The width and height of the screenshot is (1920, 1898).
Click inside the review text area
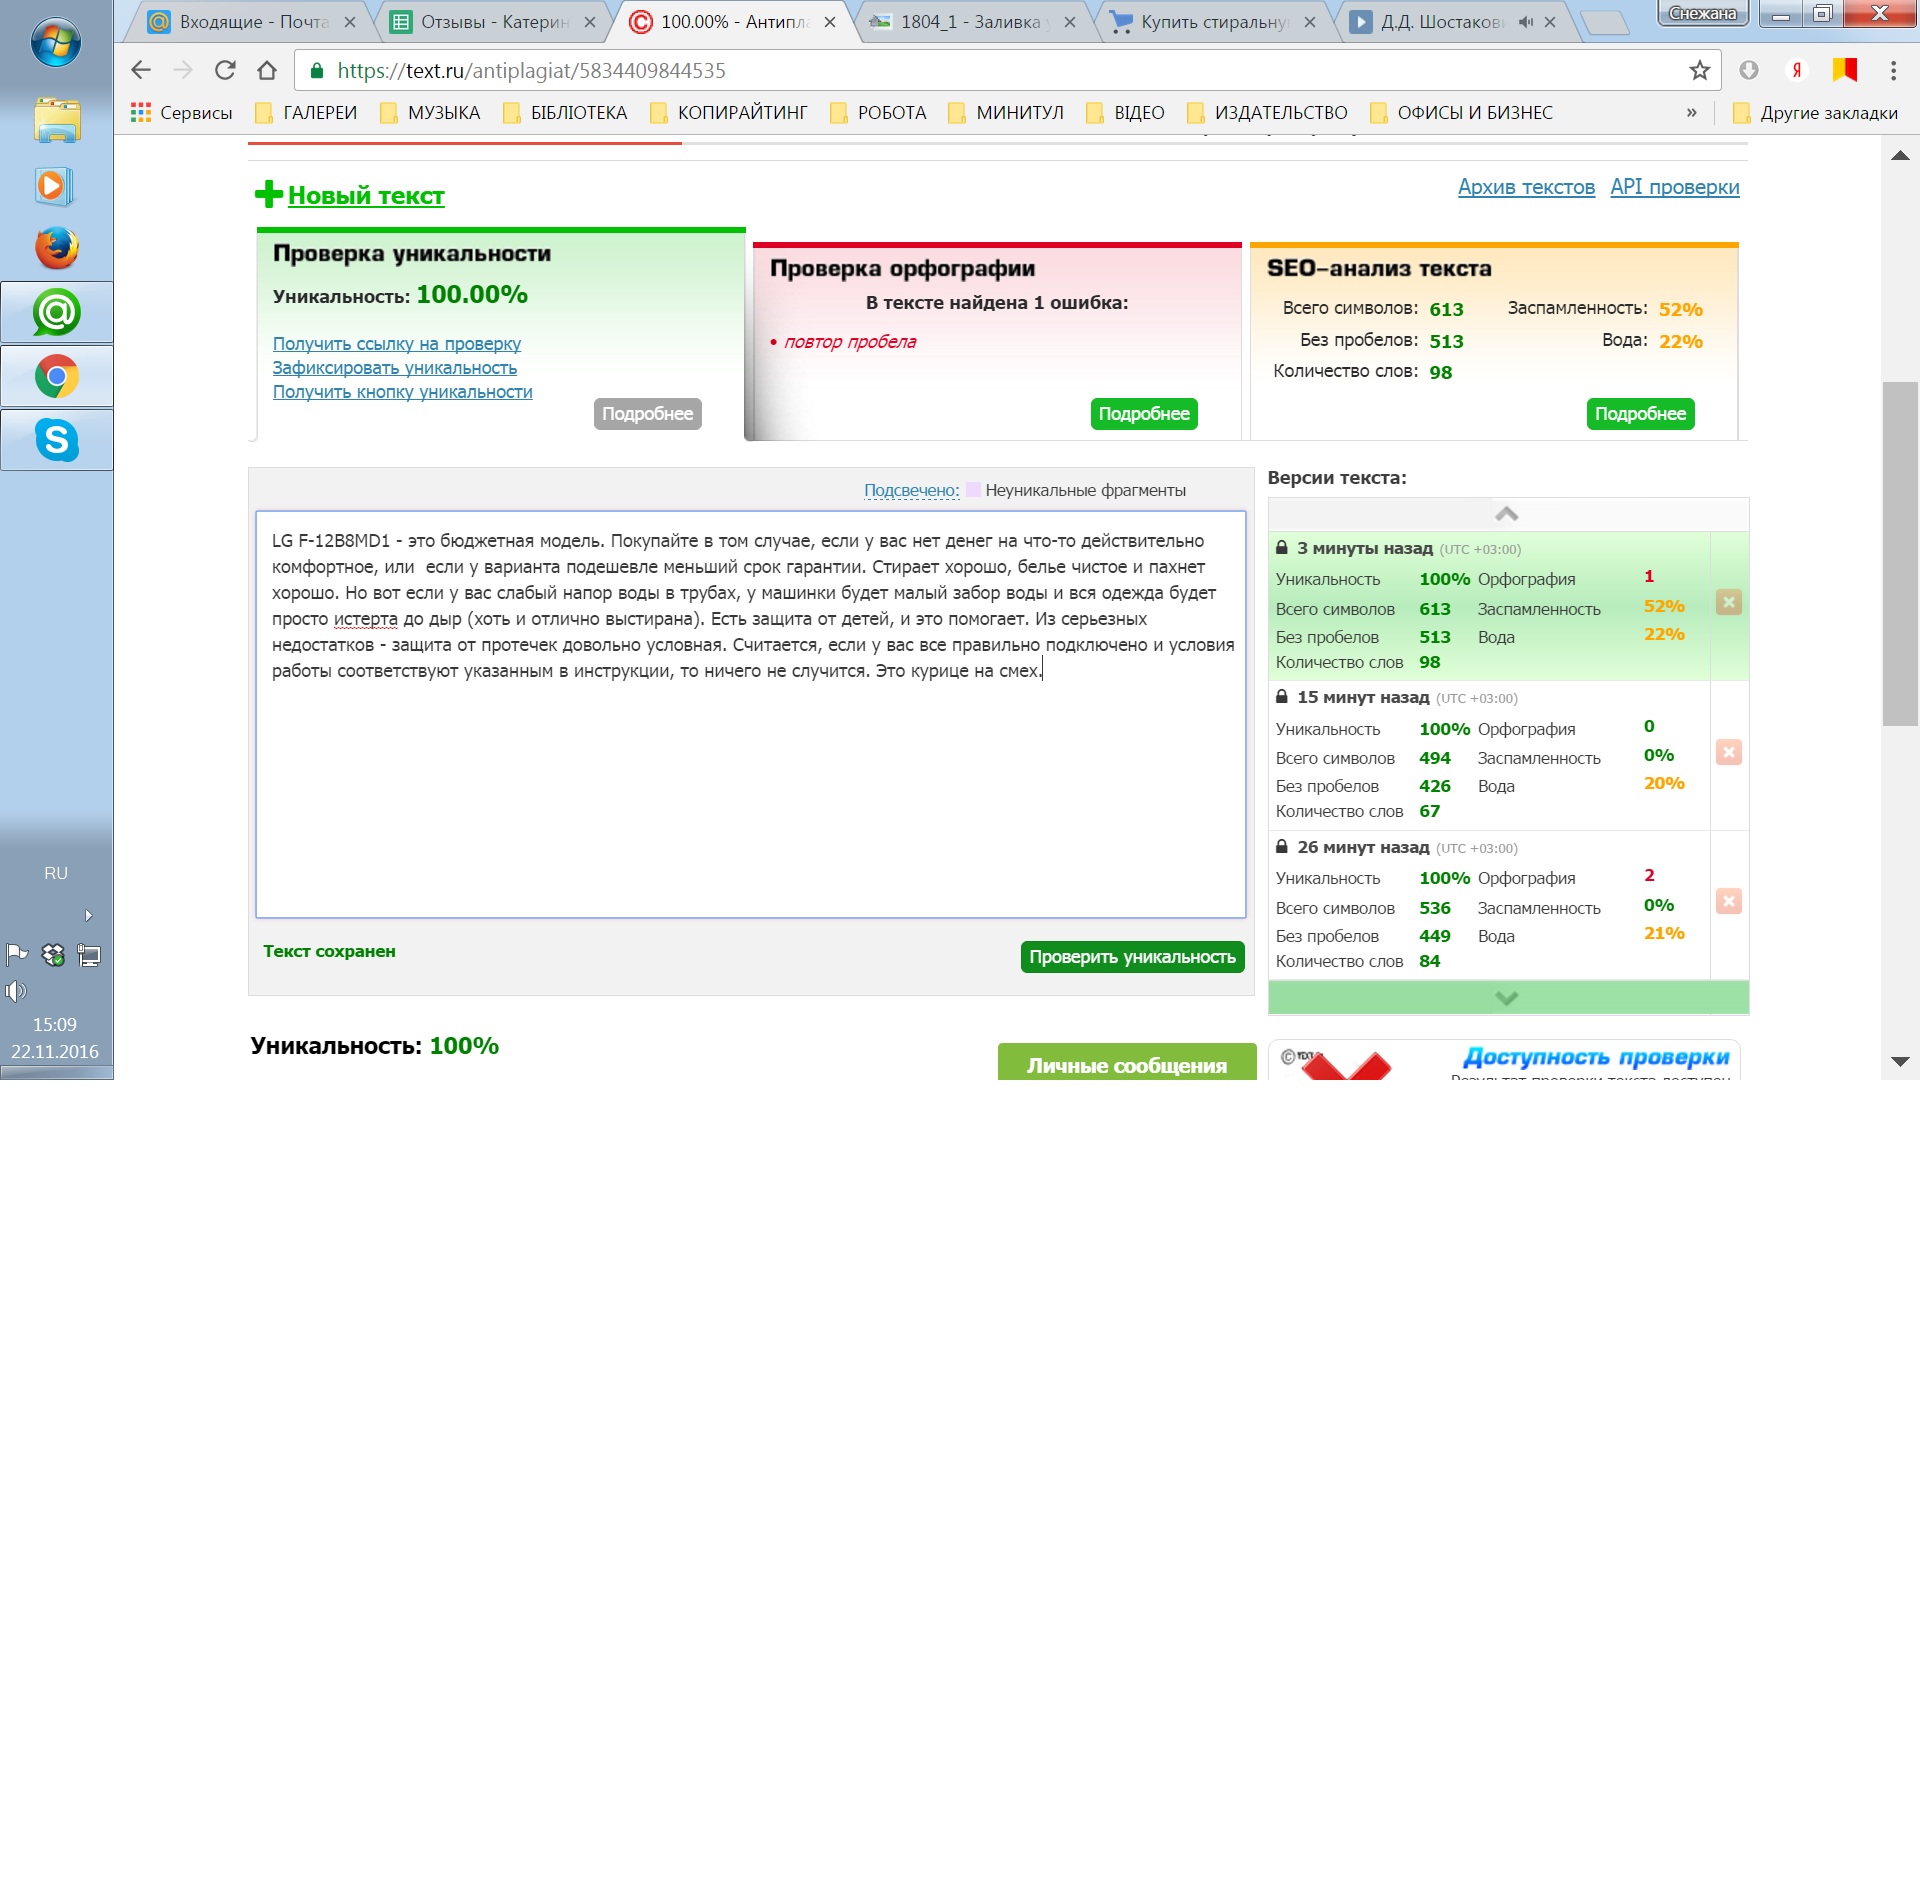pyautogui.click(x=750, y=780)
